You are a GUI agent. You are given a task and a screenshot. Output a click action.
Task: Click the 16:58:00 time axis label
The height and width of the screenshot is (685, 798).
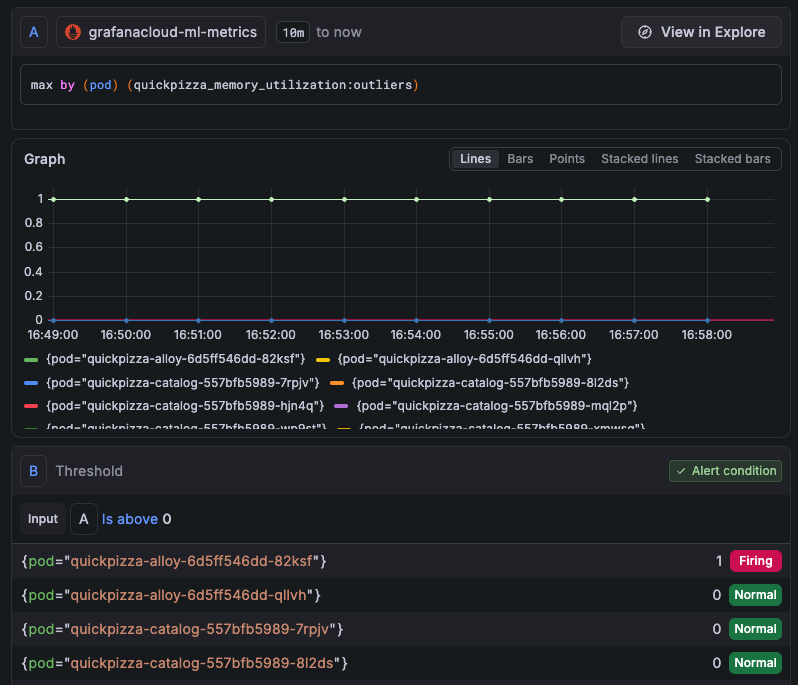[x=706, y=335]
